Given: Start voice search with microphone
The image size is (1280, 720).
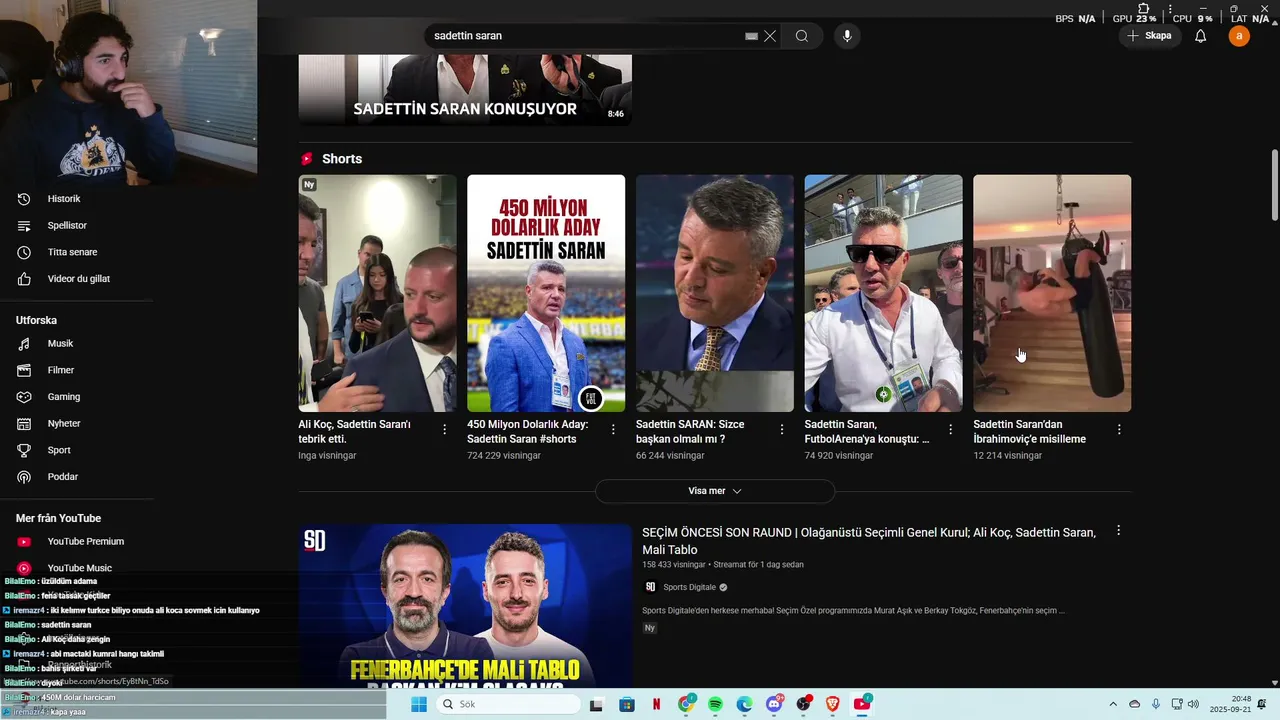Looking at the screenshot, I should pos(847,36).
